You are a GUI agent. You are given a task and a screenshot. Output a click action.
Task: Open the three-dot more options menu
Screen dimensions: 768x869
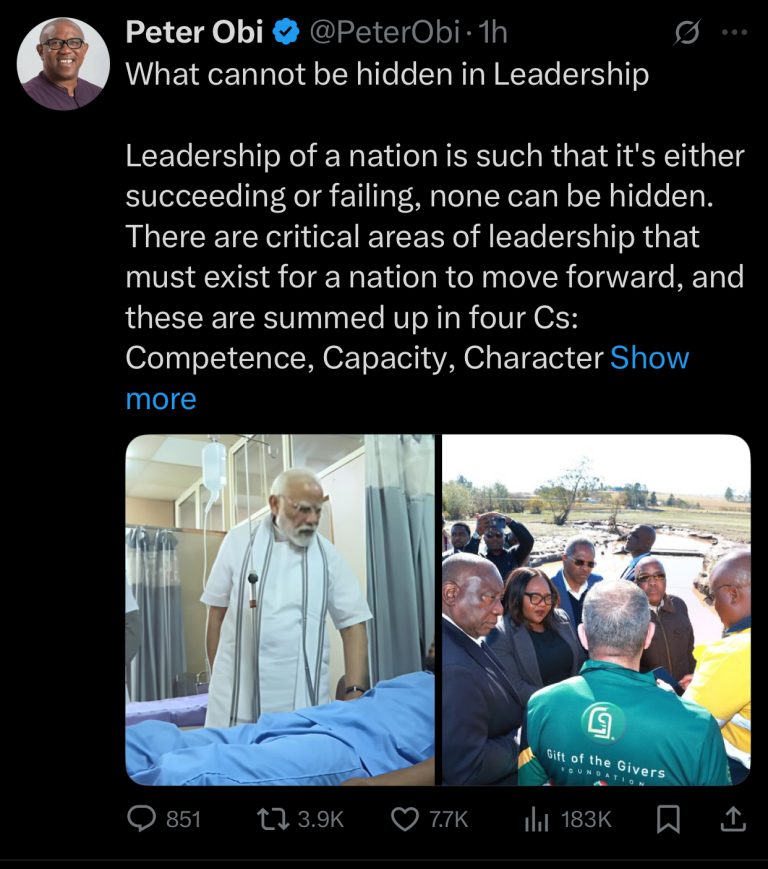pyautogui.click(x=735, y=32)
